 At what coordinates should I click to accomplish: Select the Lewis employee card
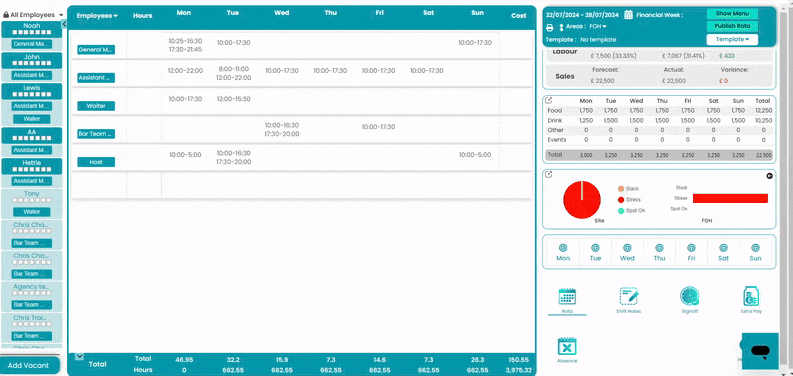point(32,91)
